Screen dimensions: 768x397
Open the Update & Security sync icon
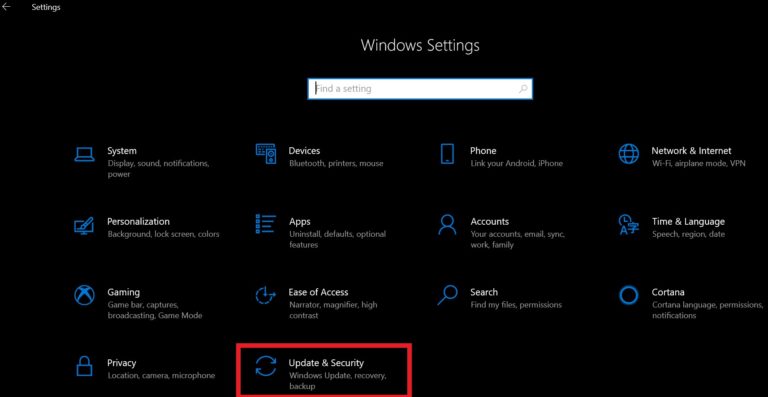click(266, 366)
